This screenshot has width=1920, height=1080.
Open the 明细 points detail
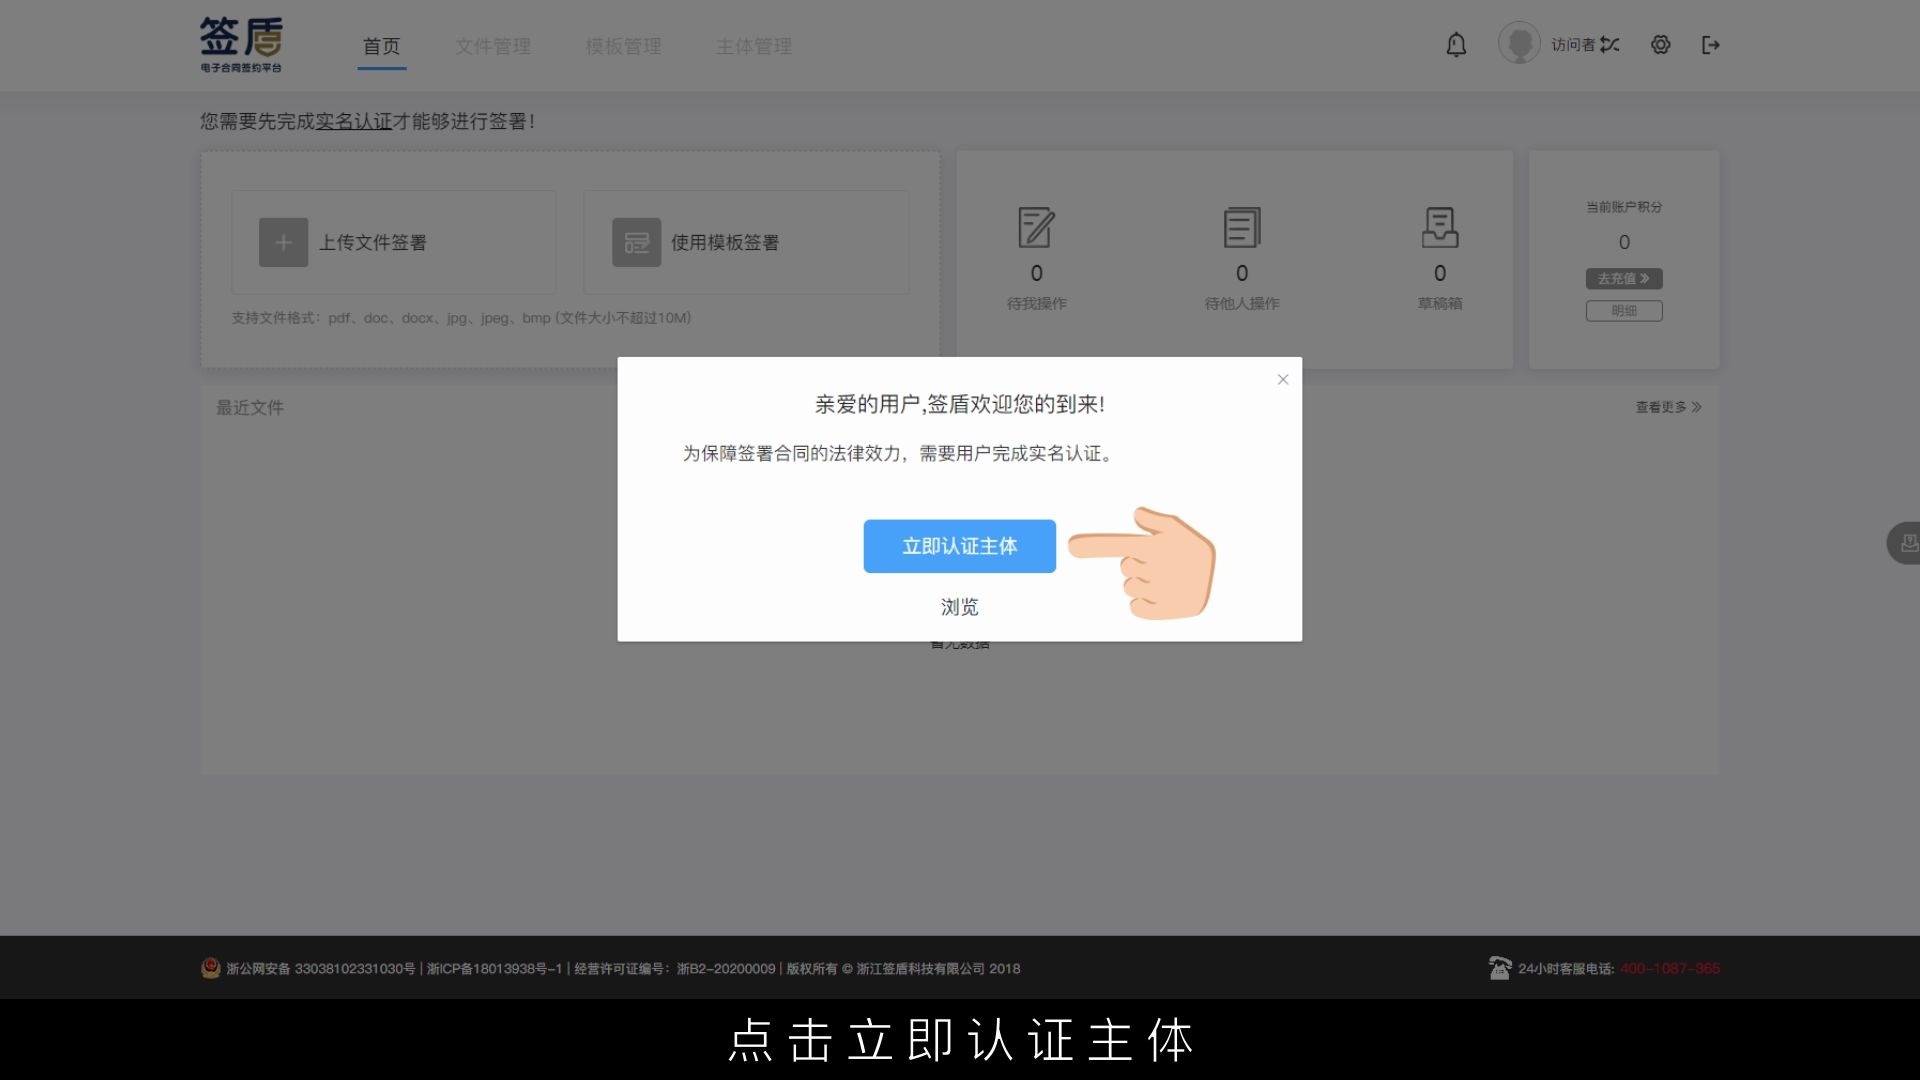point(1623,311)
